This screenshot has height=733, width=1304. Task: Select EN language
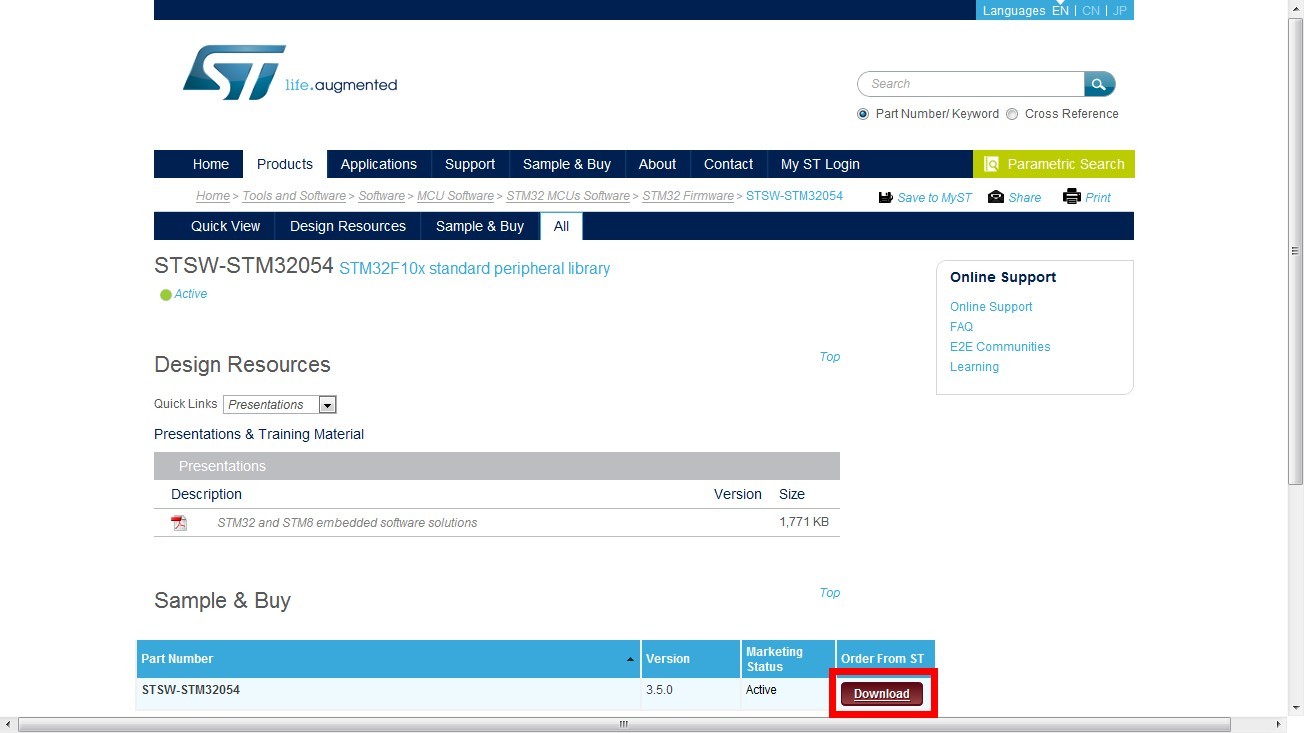pyautogui.click(x=1060, y=10)
